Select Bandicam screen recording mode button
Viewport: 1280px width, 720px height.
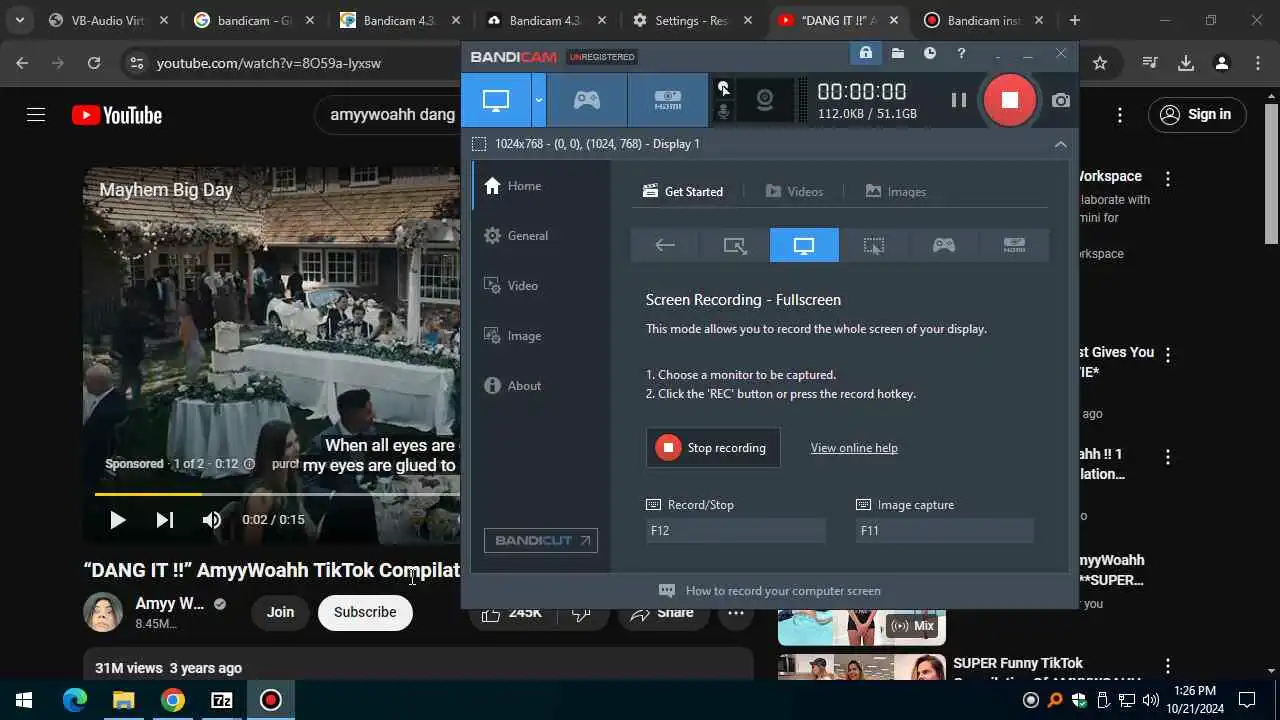(496, 100)
